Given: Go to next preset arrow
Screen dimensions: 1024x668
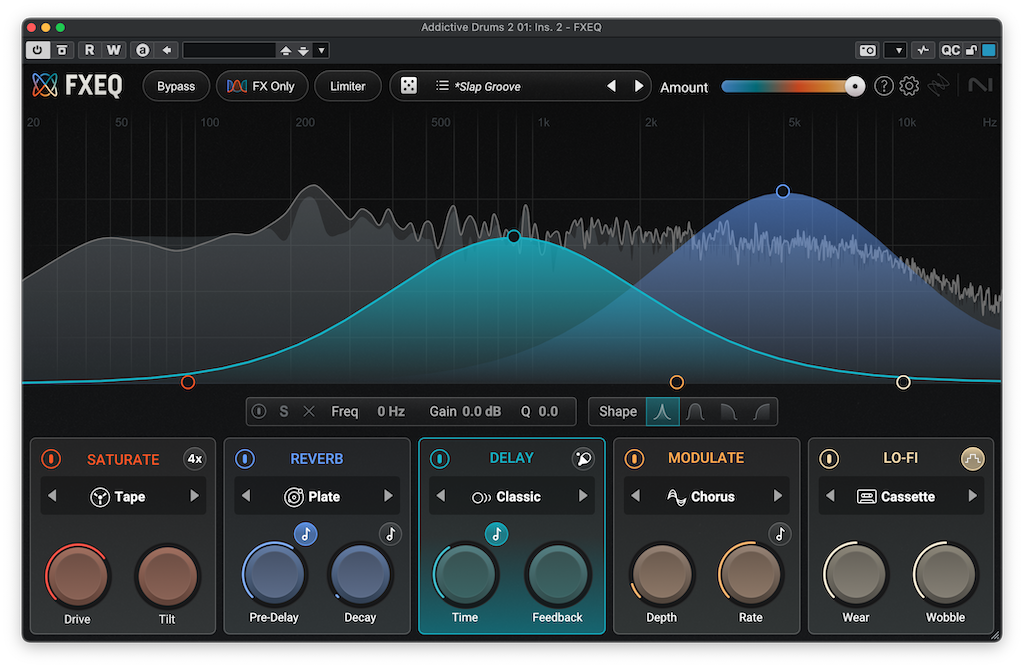Looking at the screenshot, I should point(639,86).
